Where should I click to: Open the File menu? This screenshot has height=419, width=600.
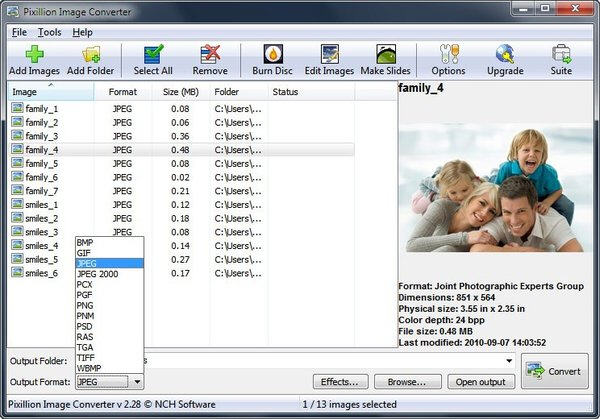(19, 32)
